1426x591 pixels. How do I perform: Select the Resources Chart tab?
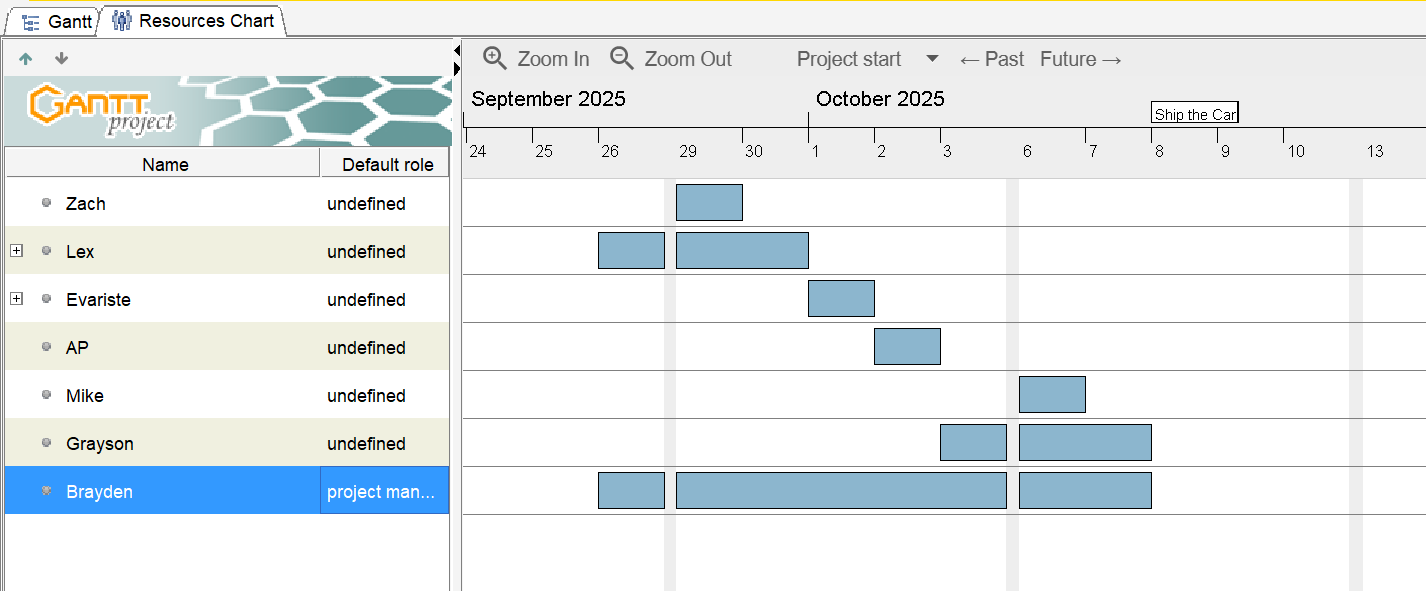193,21
